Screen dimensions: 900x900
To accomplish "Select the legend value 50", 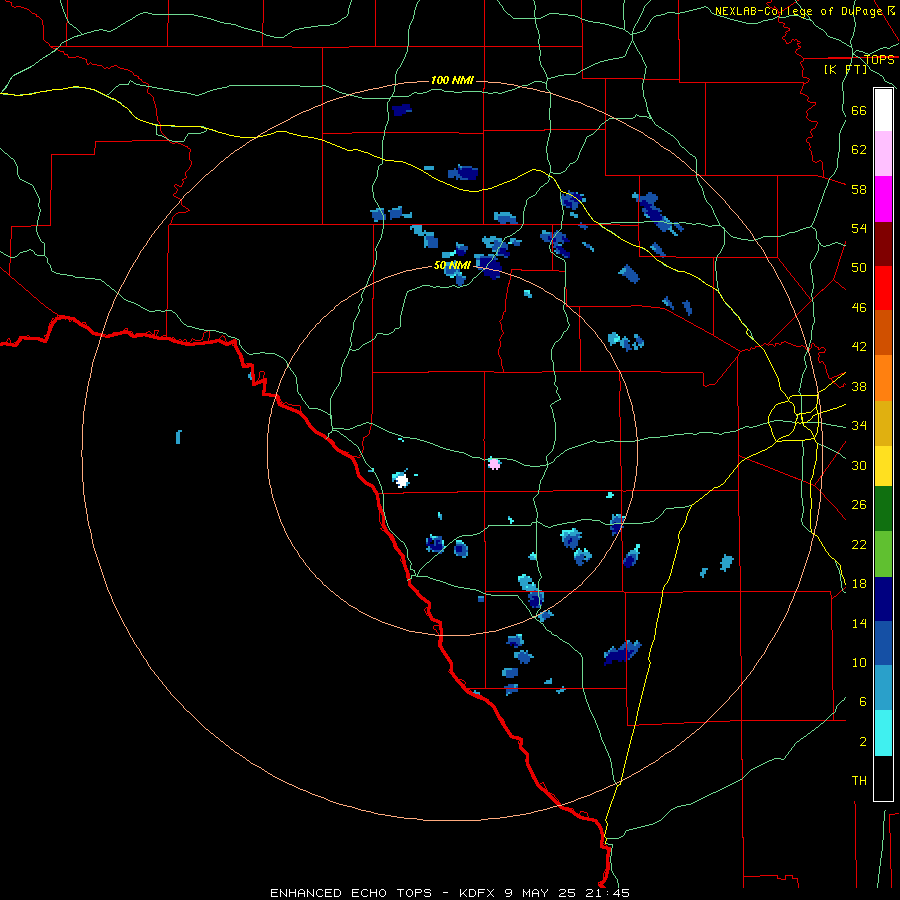I will tap(859, 268).
